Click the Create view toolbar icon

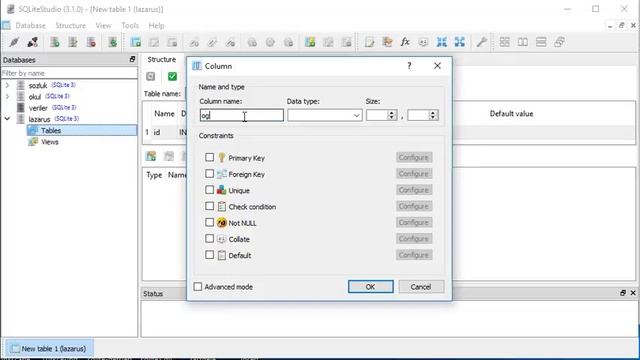pyautogui.click(x=310, y=42)
